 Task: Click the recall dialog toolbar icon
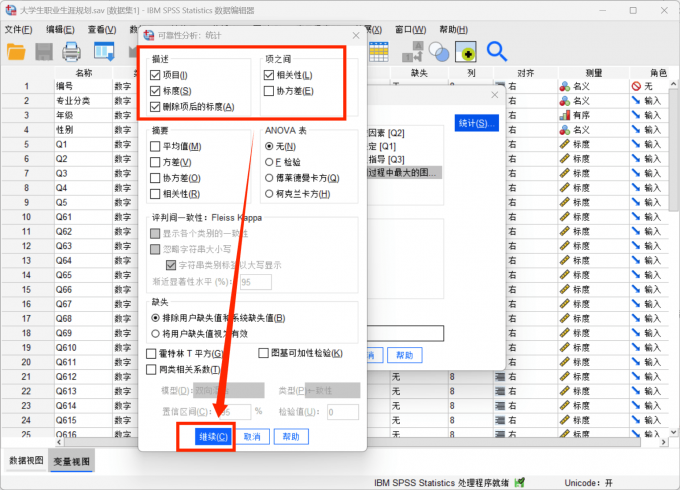pyautogui.click(x=104, y=51)
